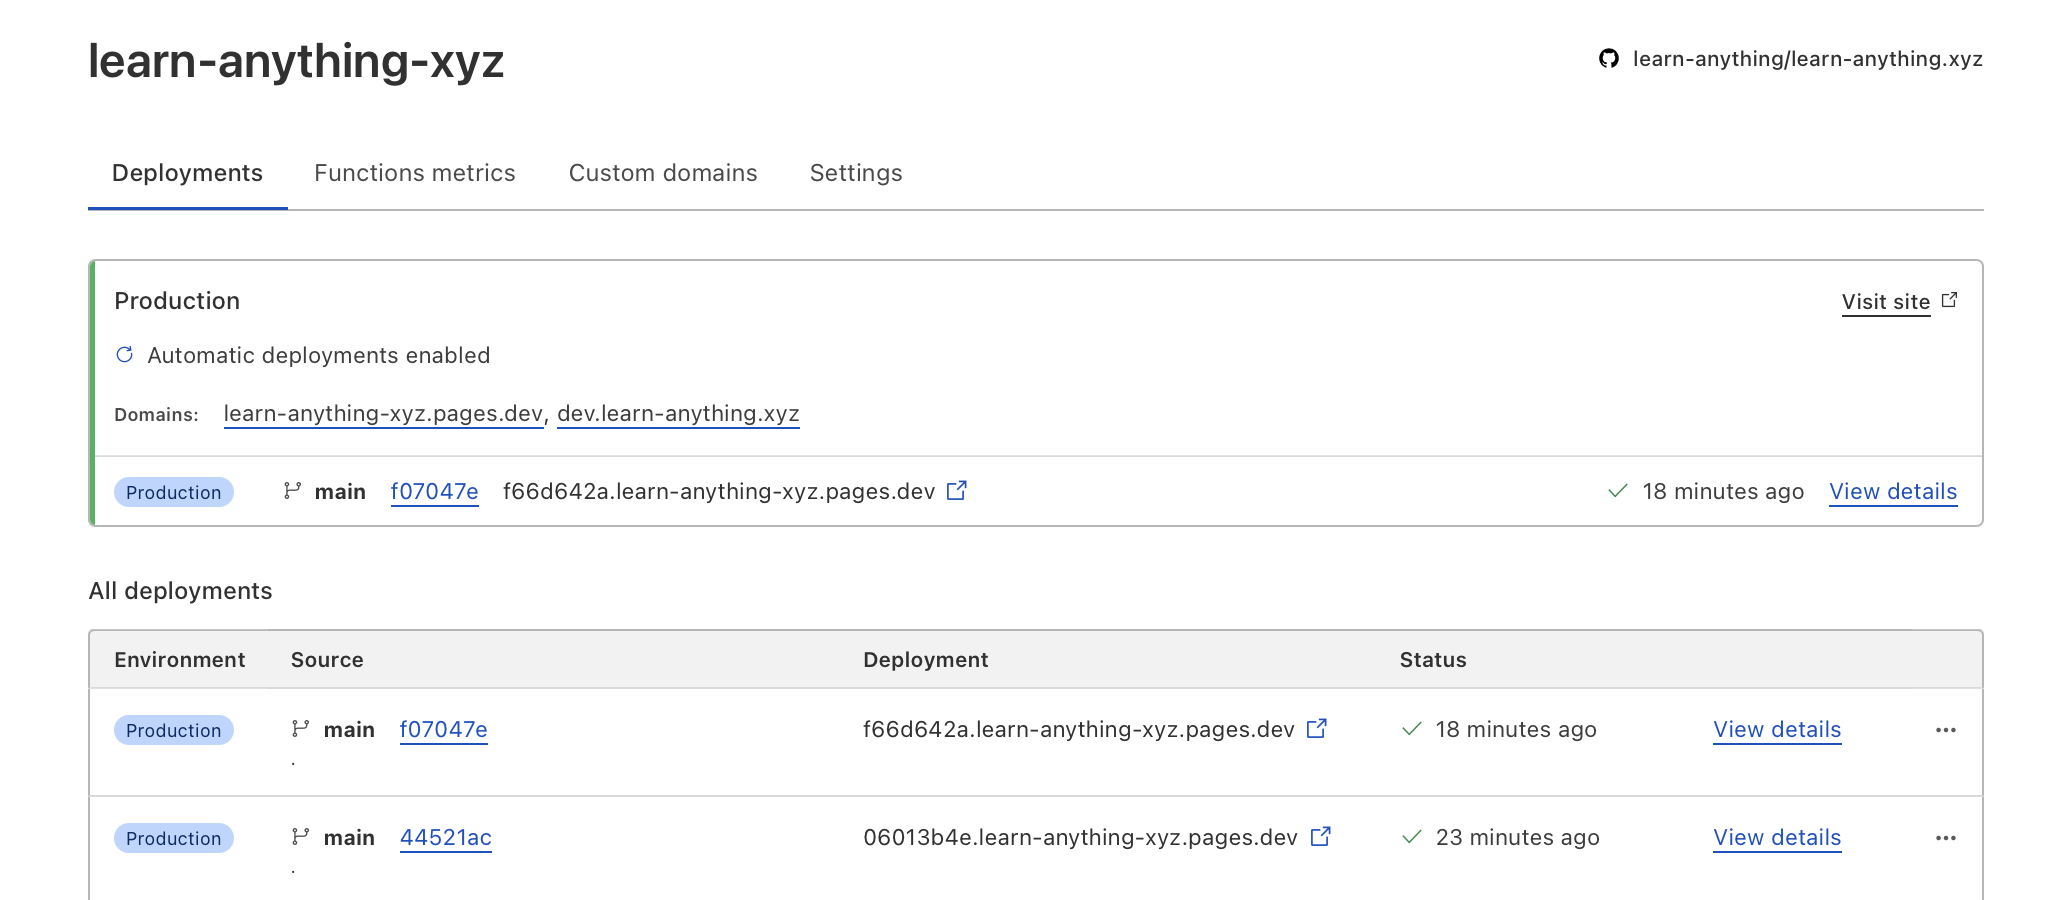
Task: Open the learn-anything/learn-anything.xyz repository link
Action: [1807, 59]
